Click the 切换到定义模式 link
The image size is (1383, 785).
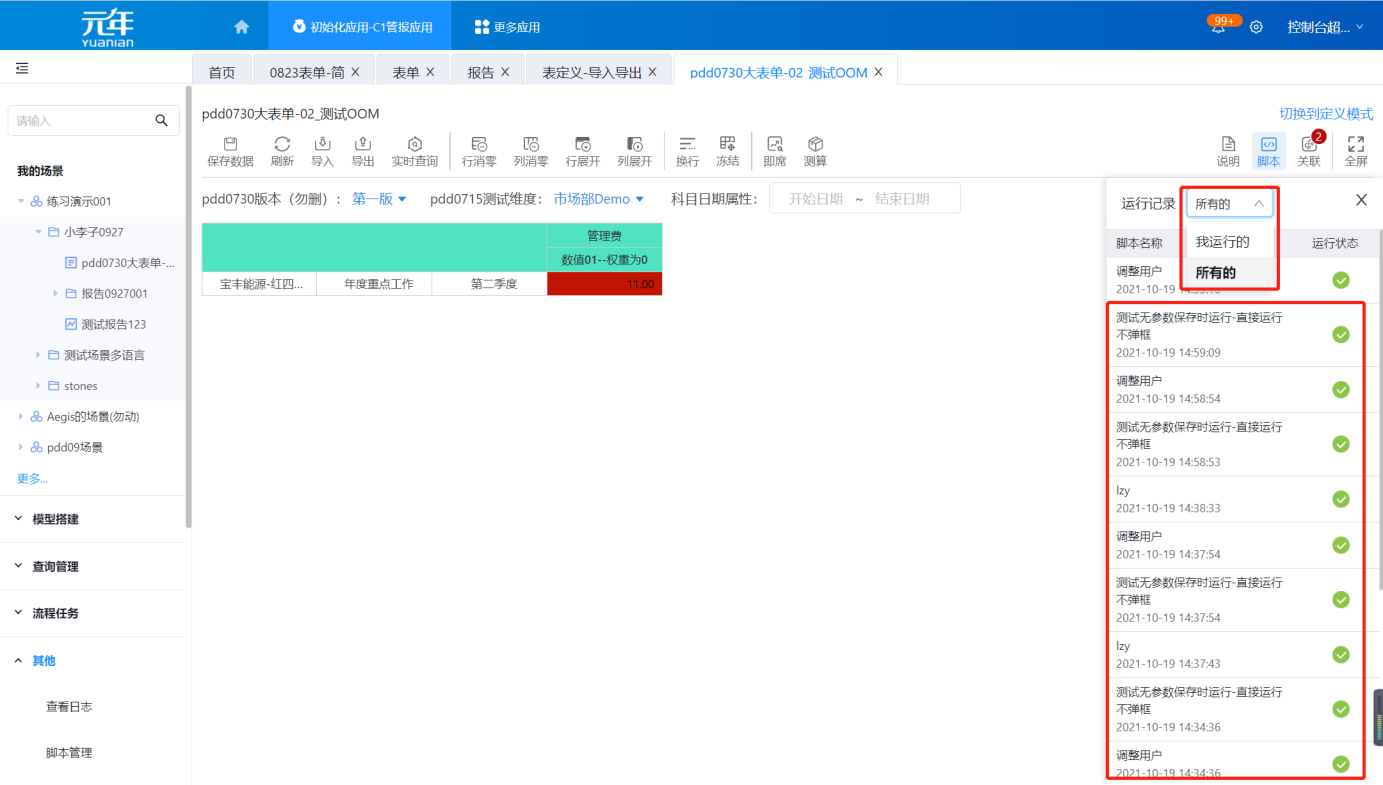1325,114
